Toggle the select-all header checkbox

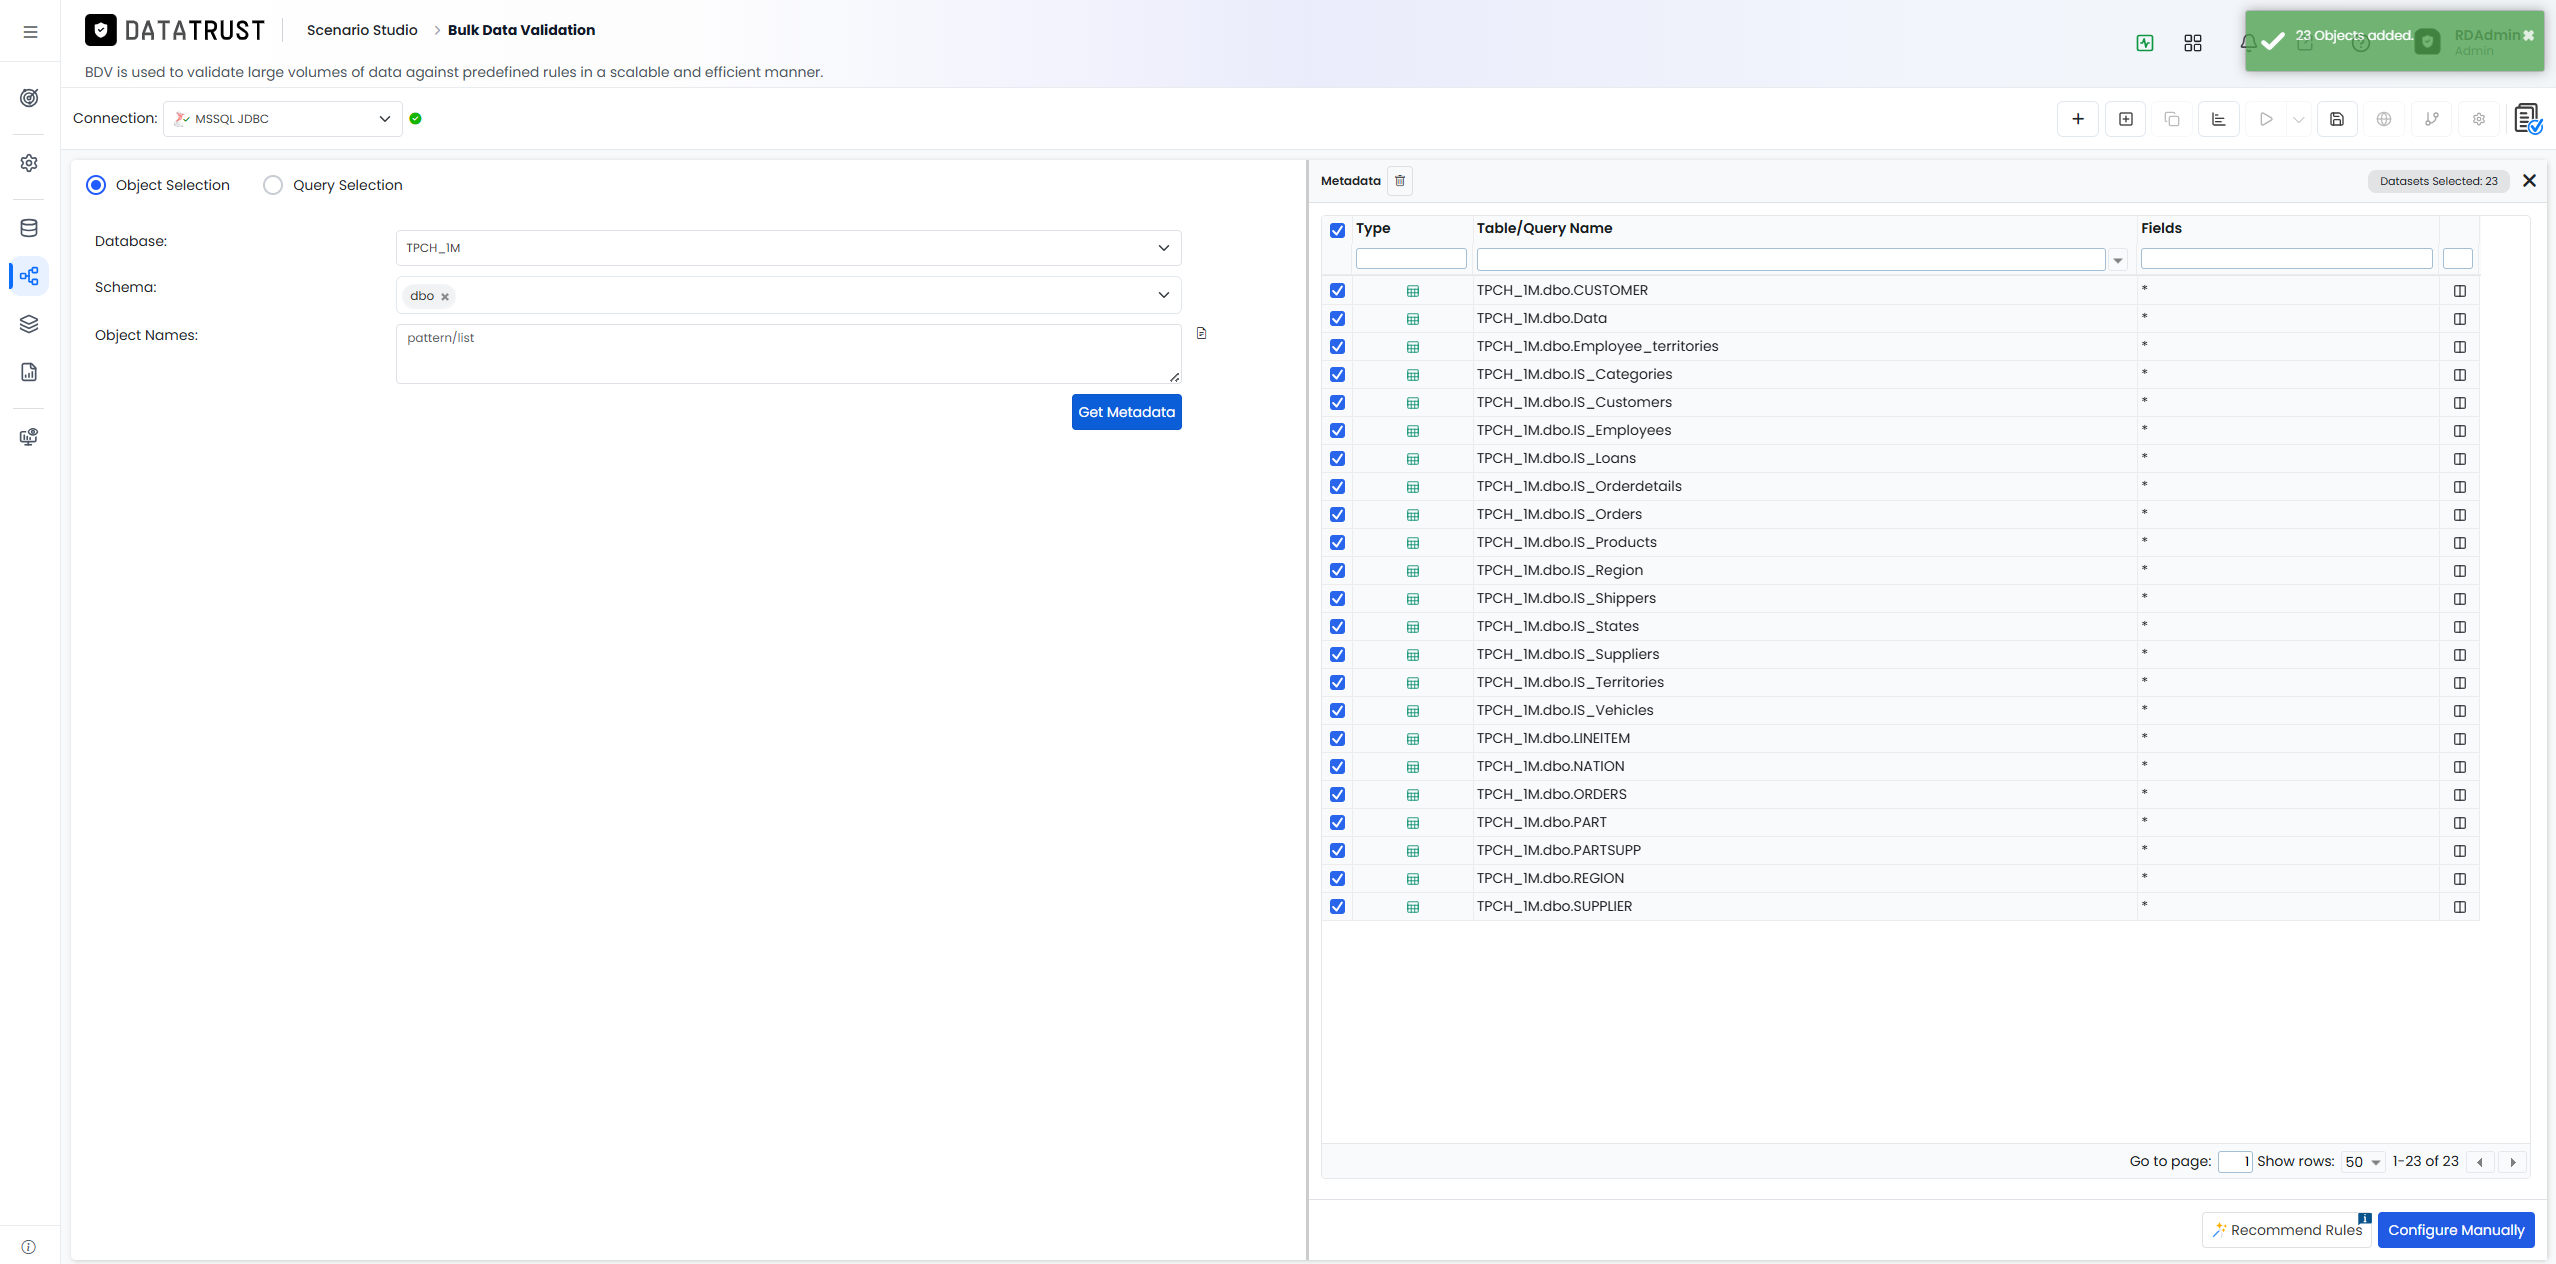pos(1337,230)
